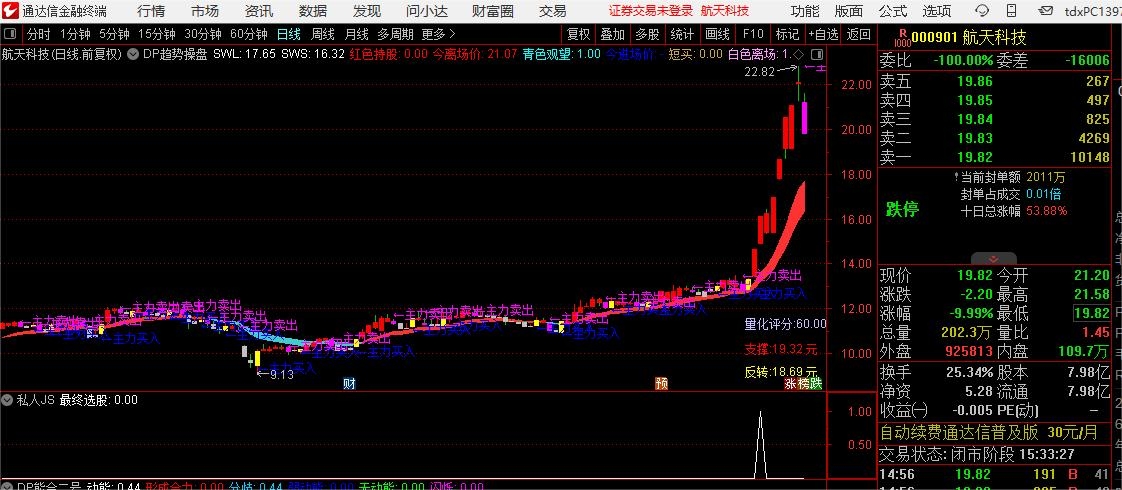The width and height of the screenshot is (1122, 490).
Task: Click 证券交易未登录 login link
Action: point(651,11)
